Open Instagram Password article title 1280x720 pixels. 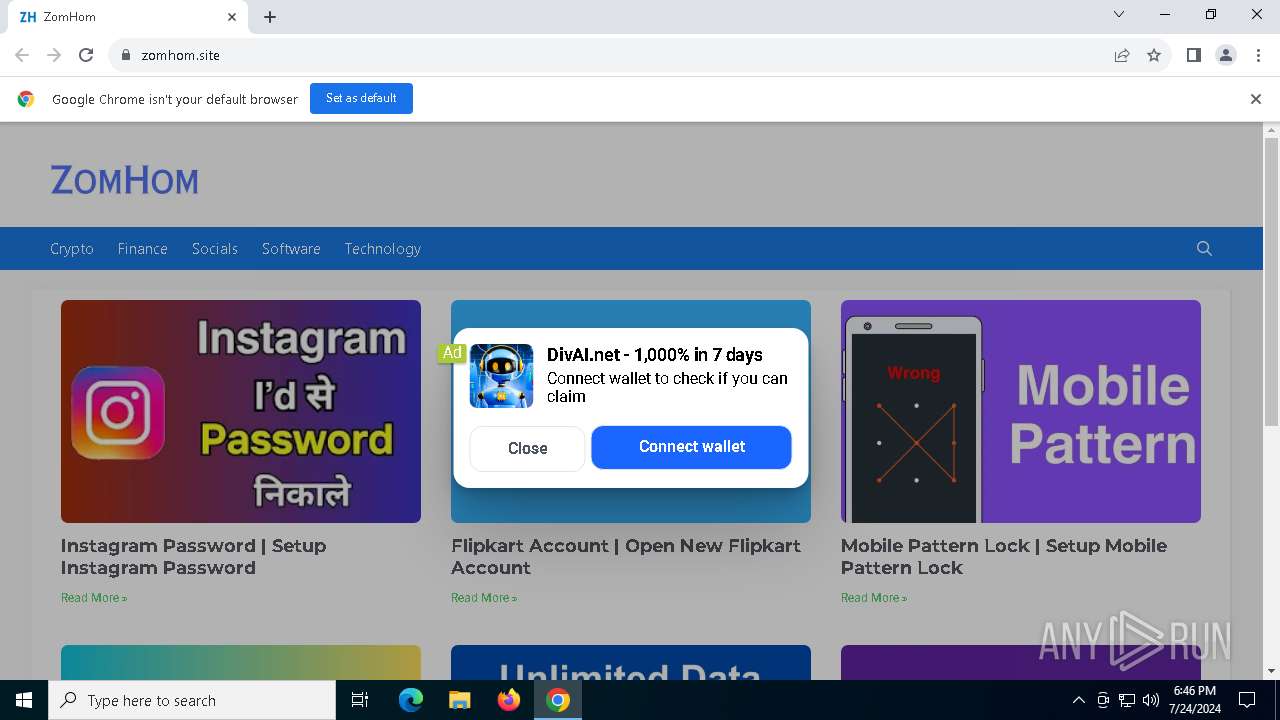[193, 557]
